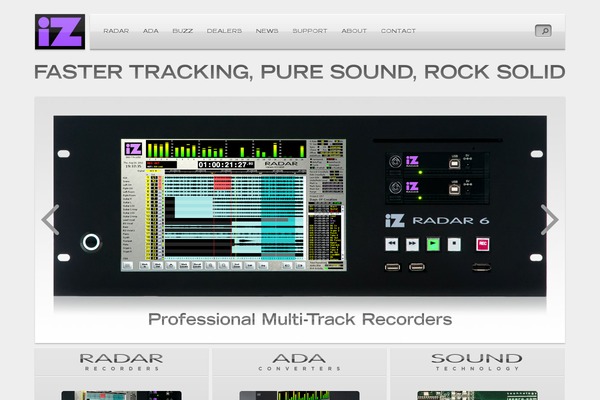Open the RADAR menu item
600x400 pixels.
click(x=116, y=31)
